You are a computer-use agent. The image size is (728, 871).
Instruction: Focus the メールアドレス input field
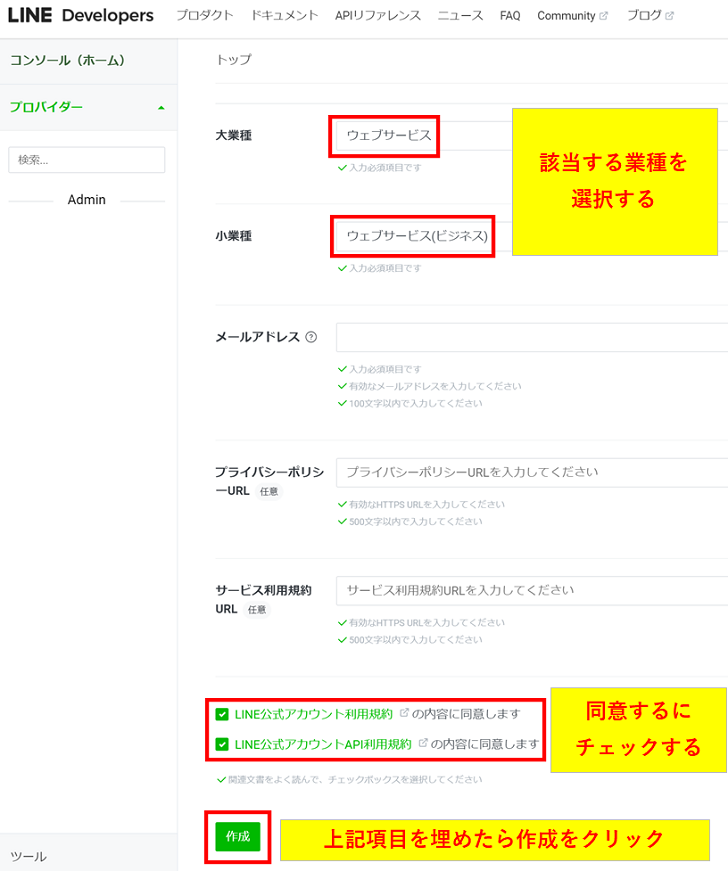532,337
